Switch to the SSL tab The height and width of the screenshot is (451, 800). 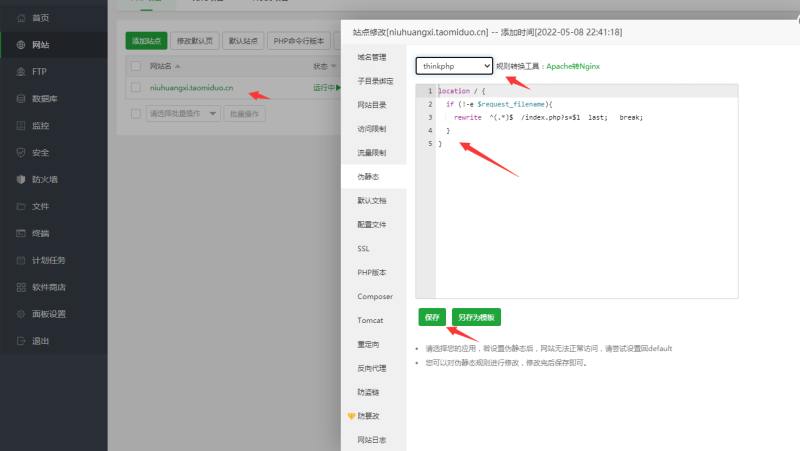point(363,248)
